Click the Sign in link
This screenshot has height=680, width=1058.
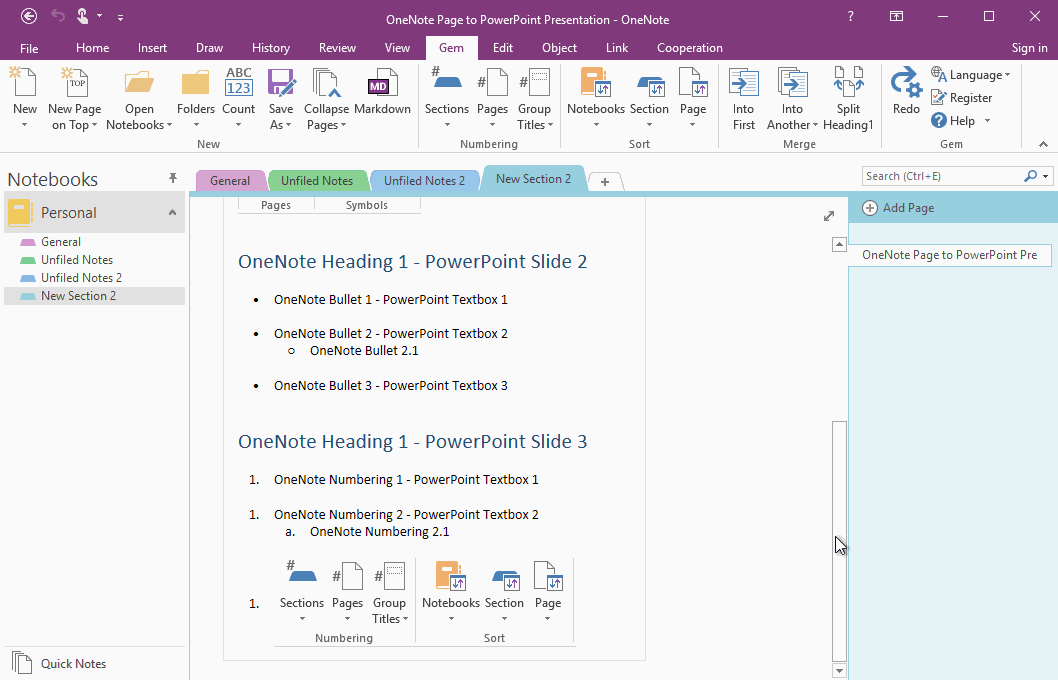[1029, 47]
